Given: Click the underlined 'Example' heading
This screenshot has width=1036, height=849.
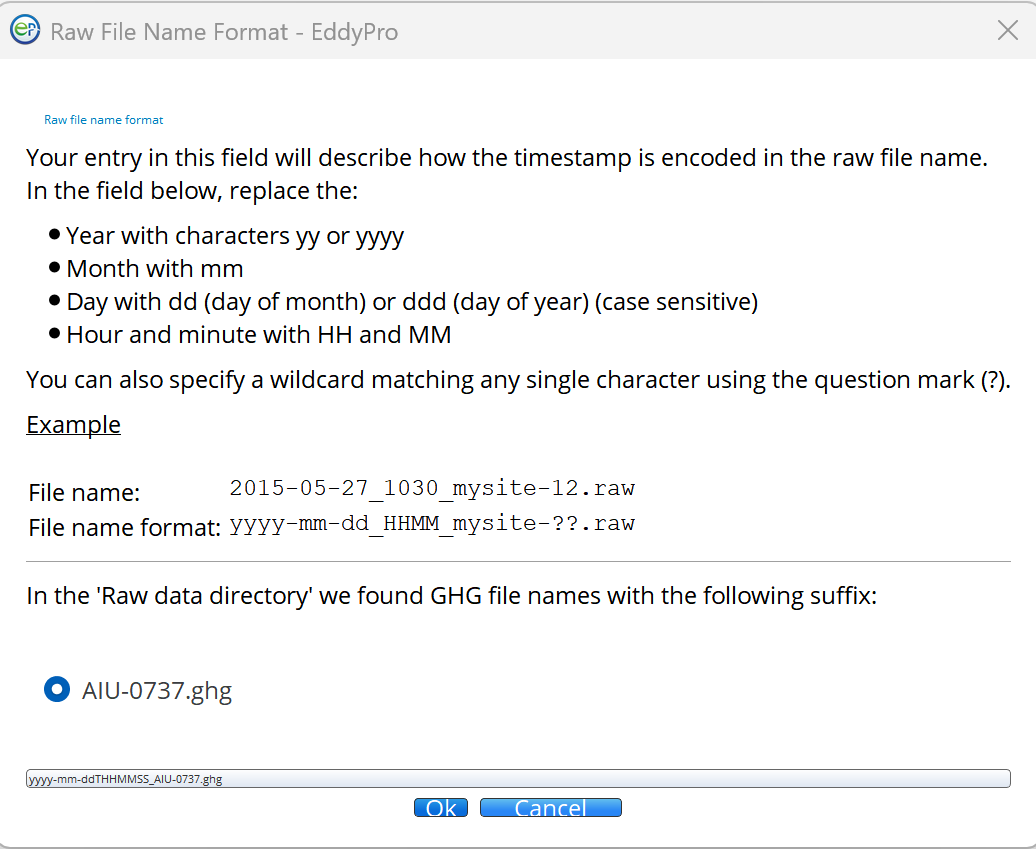Looking at the screenshot, I should [73, 424].
